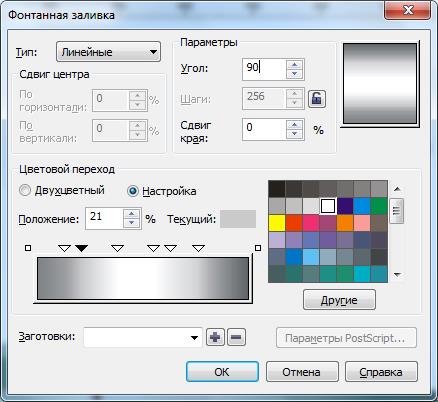The width and height of the screenshot is (438, 402).
Task: Increase Положение value with up arrow
Action: click(x=132, y=214)
